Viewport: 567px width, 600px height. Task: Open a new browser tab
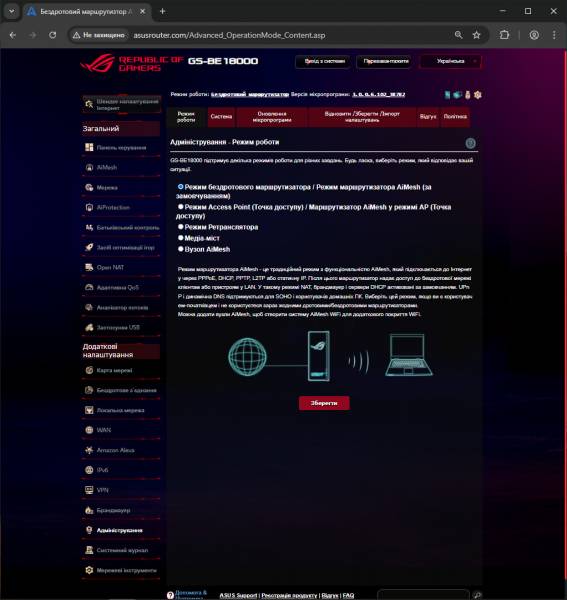click(162, 11)
